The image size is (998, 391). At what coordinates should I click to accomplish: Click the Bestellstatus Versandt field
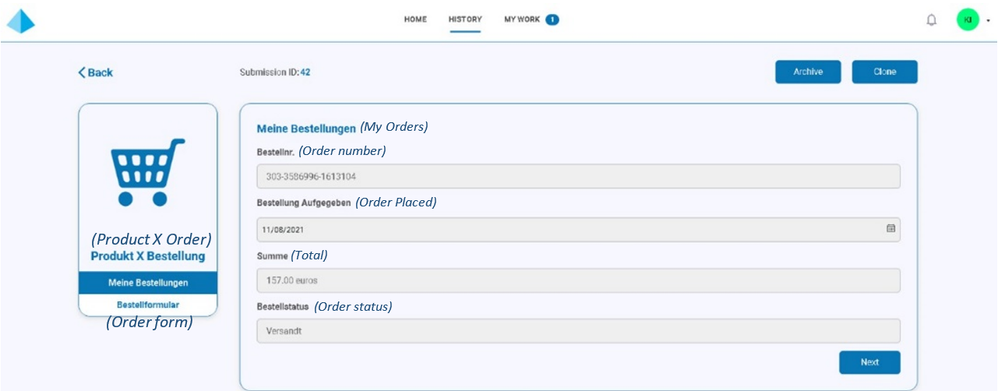(x=578, y=331)
